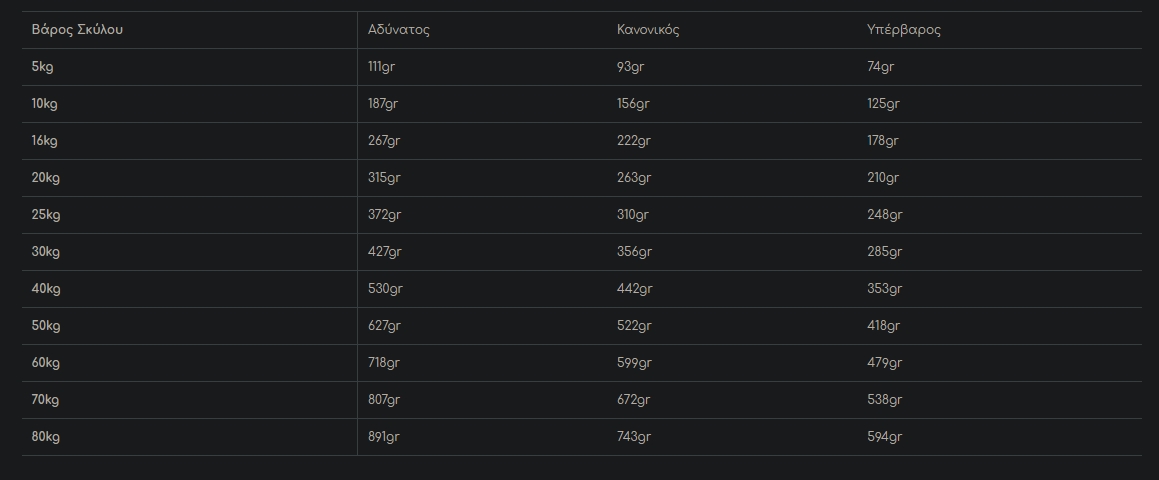
Task: Select the 353gr overweight cell
Action: (884, 289)
